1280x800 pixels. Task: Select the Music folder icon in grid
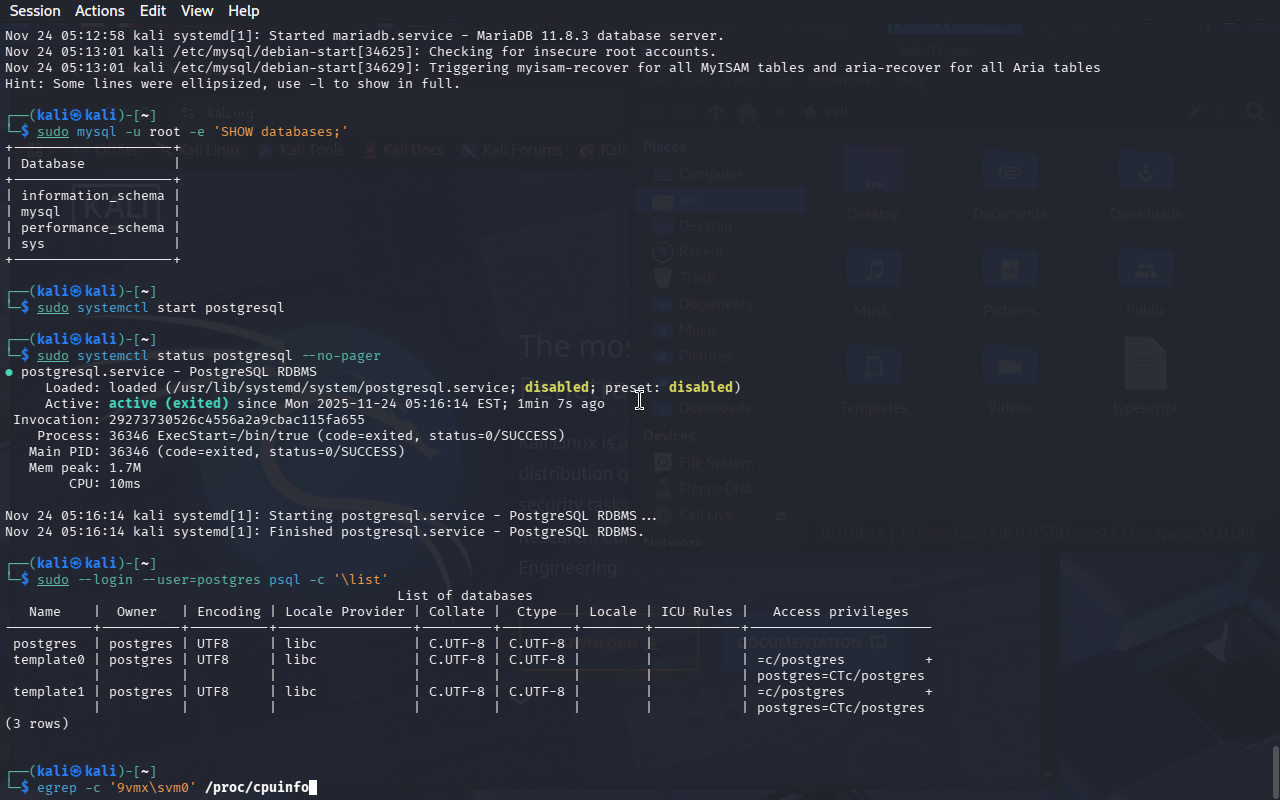(x=874, y=271)
